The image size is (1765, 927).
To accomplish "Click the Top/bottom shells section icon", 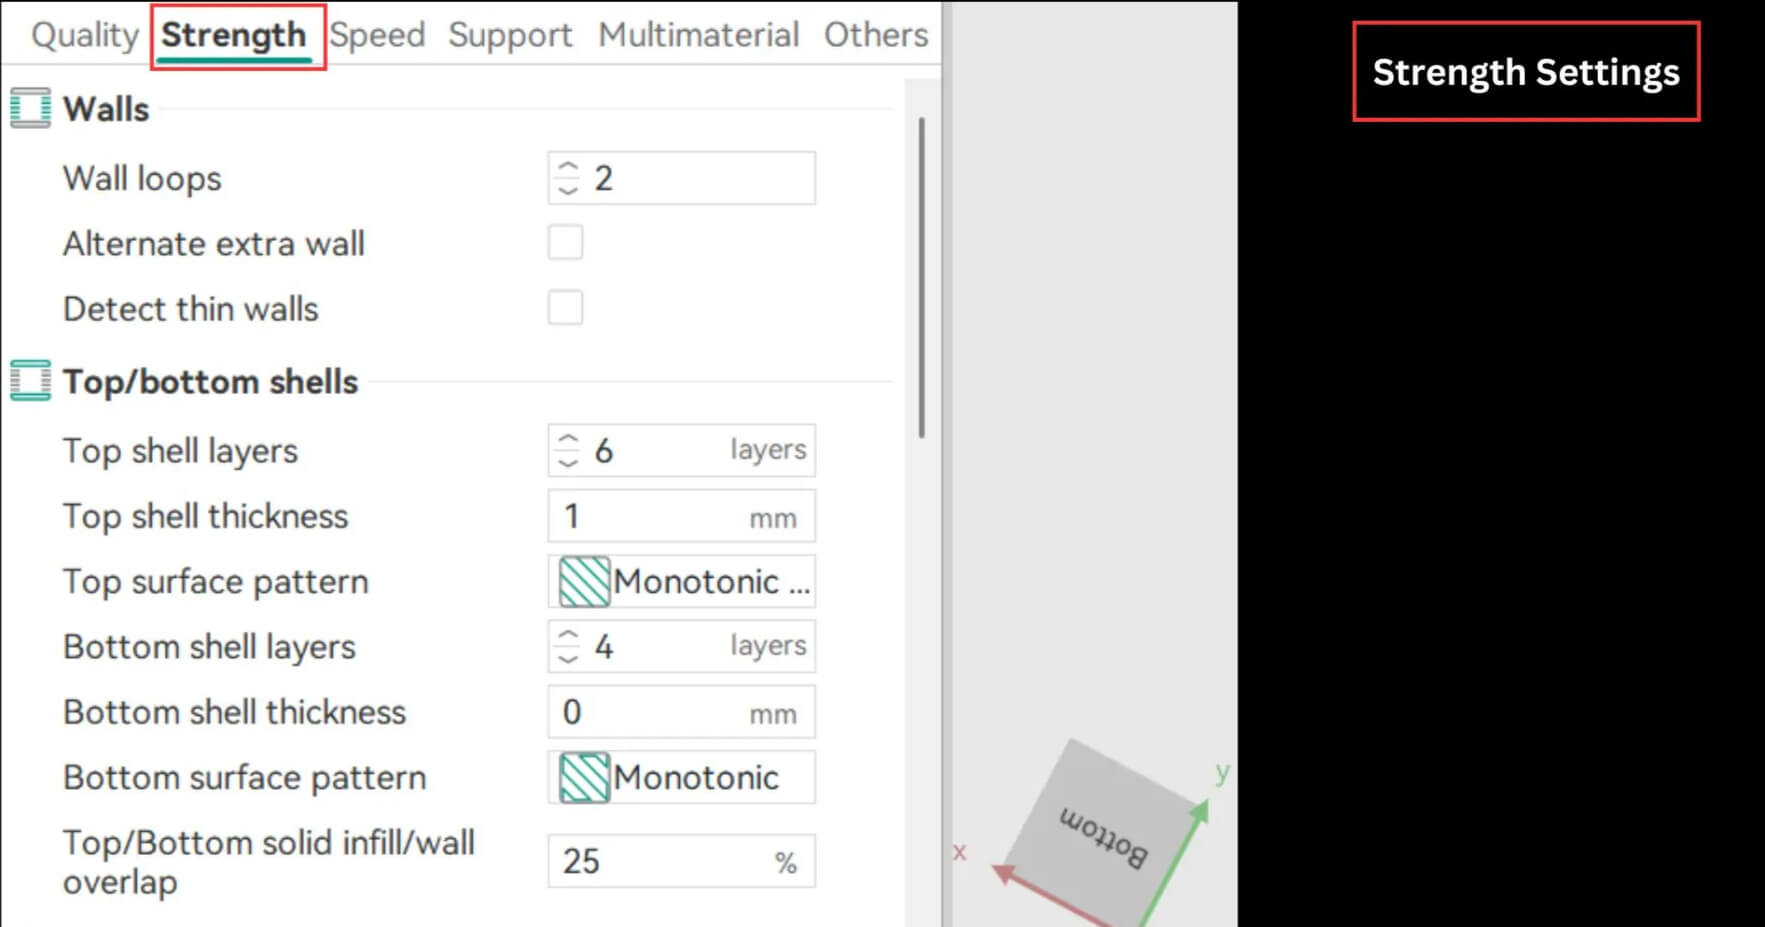I will [x=30, y=381].
